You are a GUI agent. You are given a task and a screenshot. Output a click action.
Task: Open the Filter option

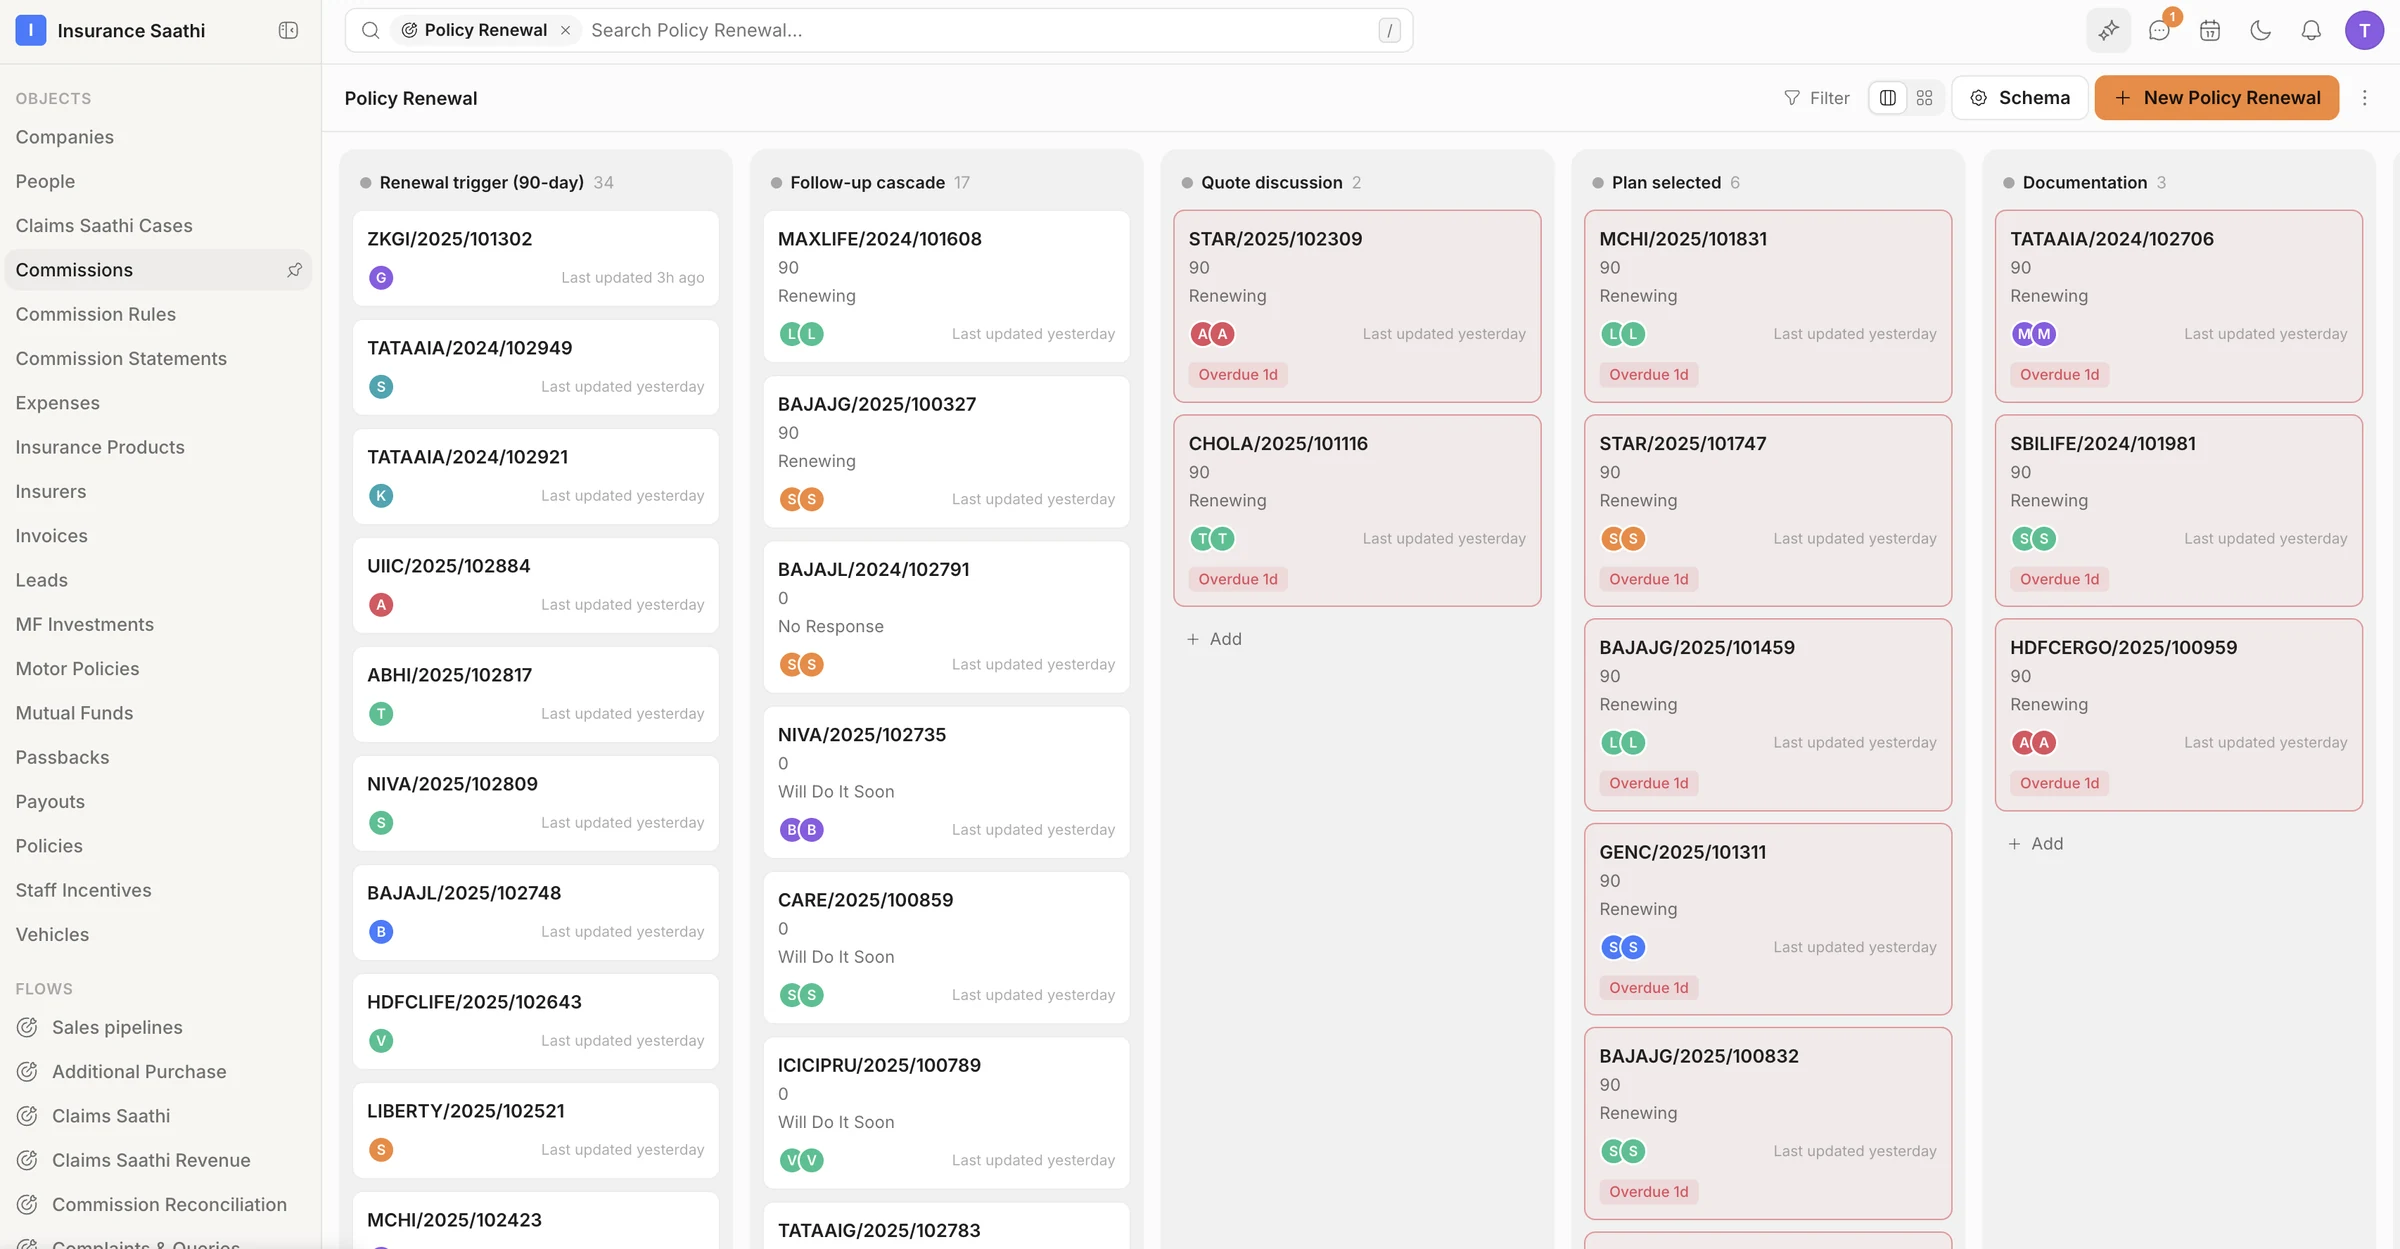[1816, 98]
